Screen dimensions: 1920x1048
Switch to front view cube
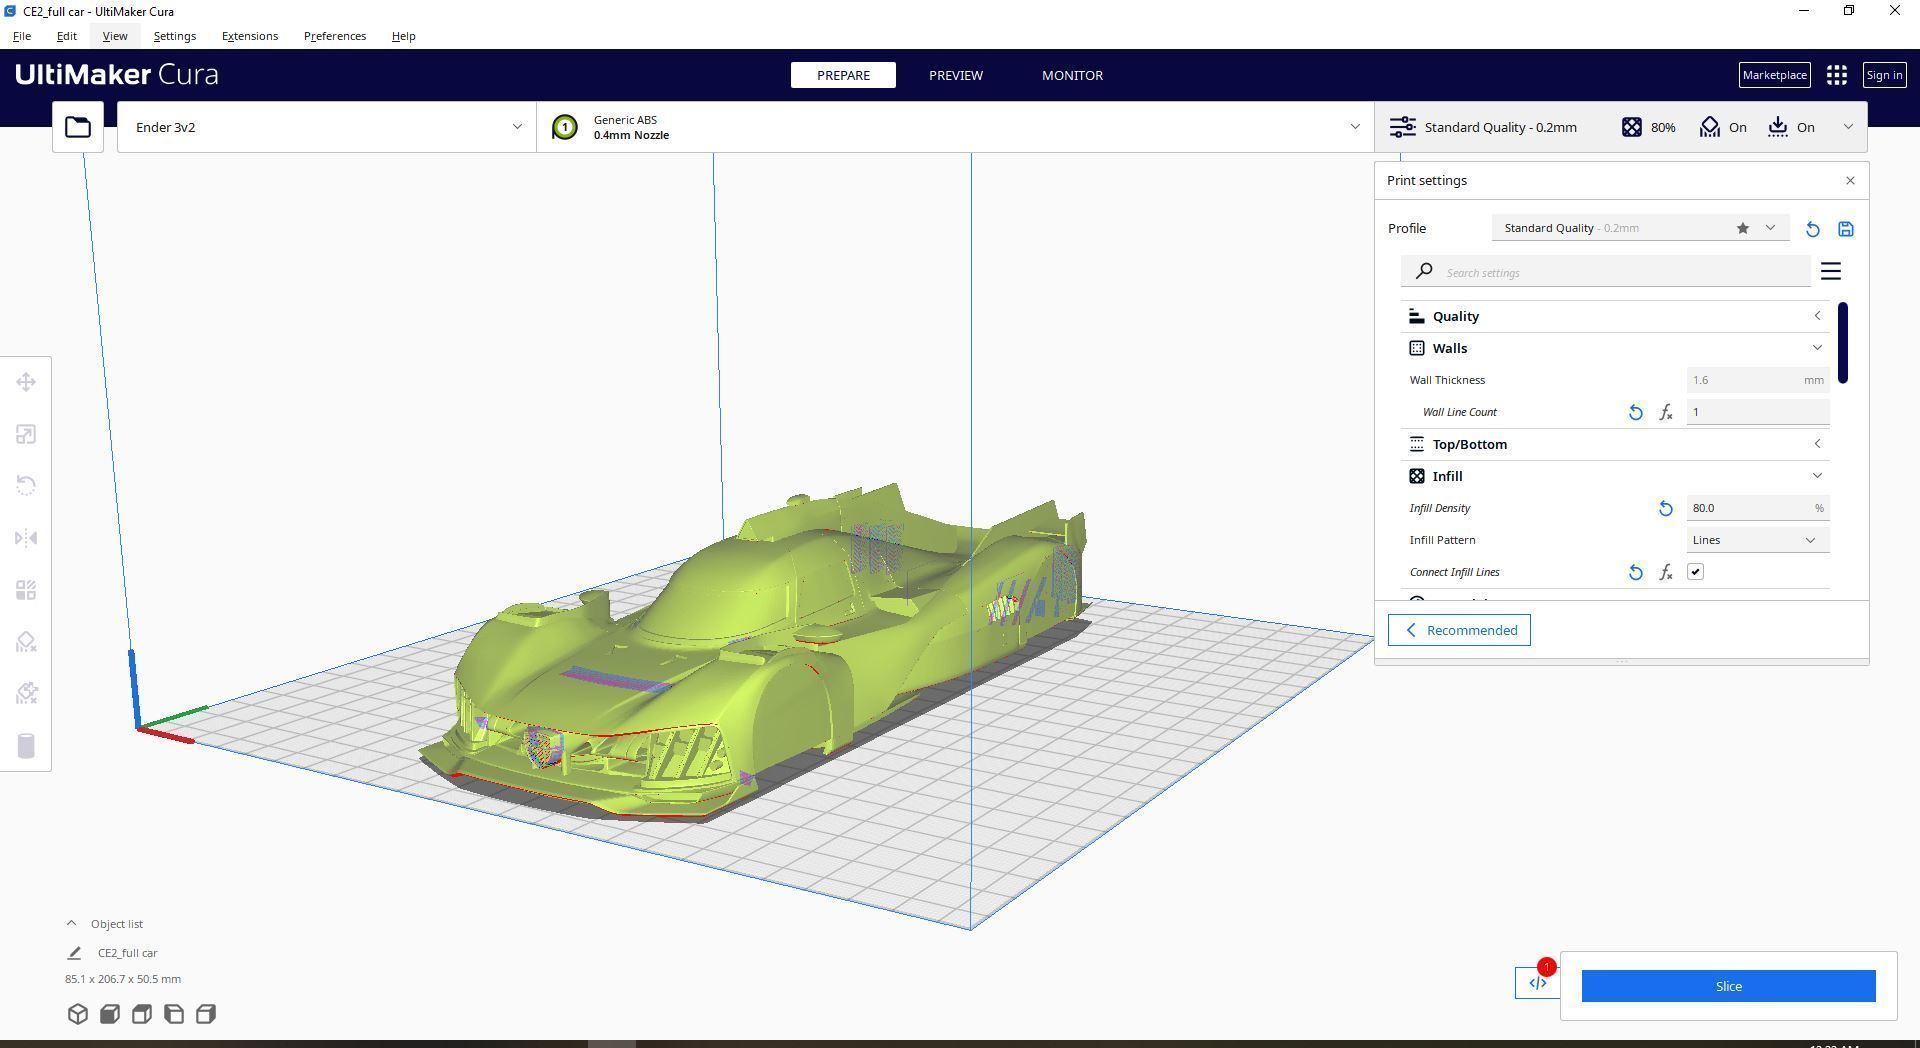(110, 1014)
